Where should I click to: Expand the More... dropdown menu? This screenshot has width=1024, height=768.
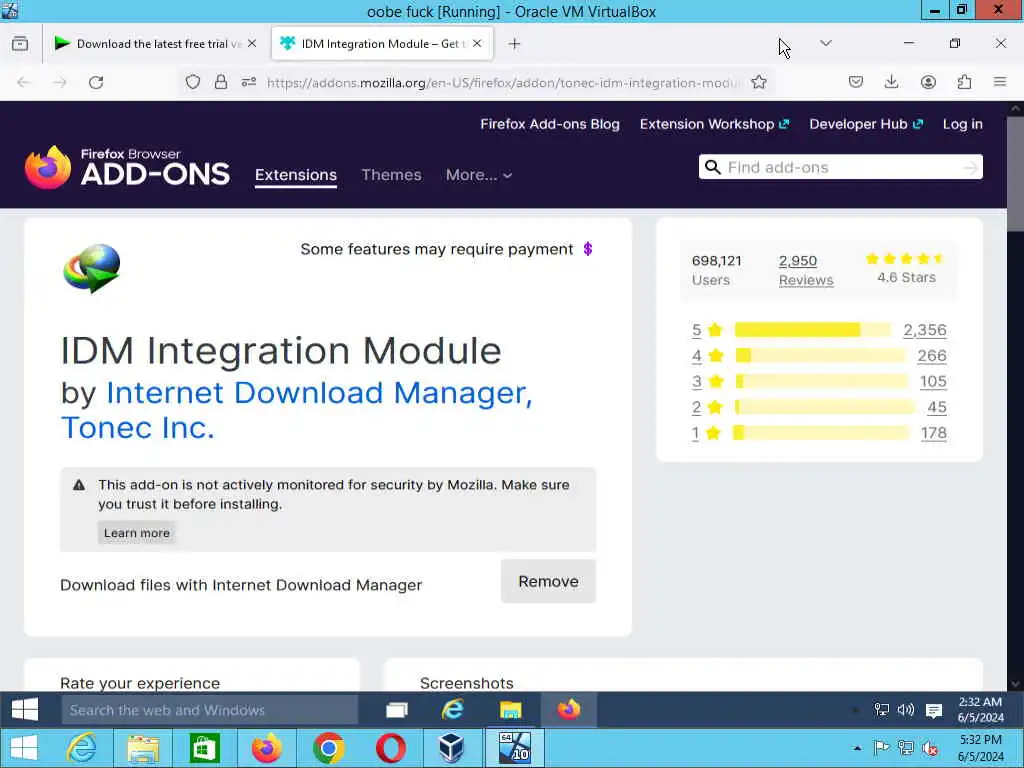coord(479,175)
